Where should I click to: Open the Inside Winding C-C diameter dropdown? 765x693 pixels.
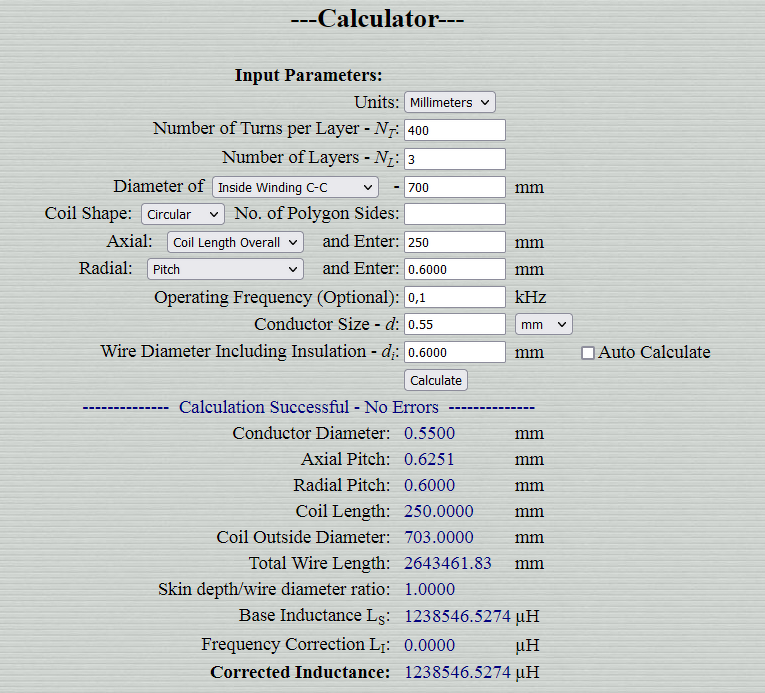coord(295,187)
